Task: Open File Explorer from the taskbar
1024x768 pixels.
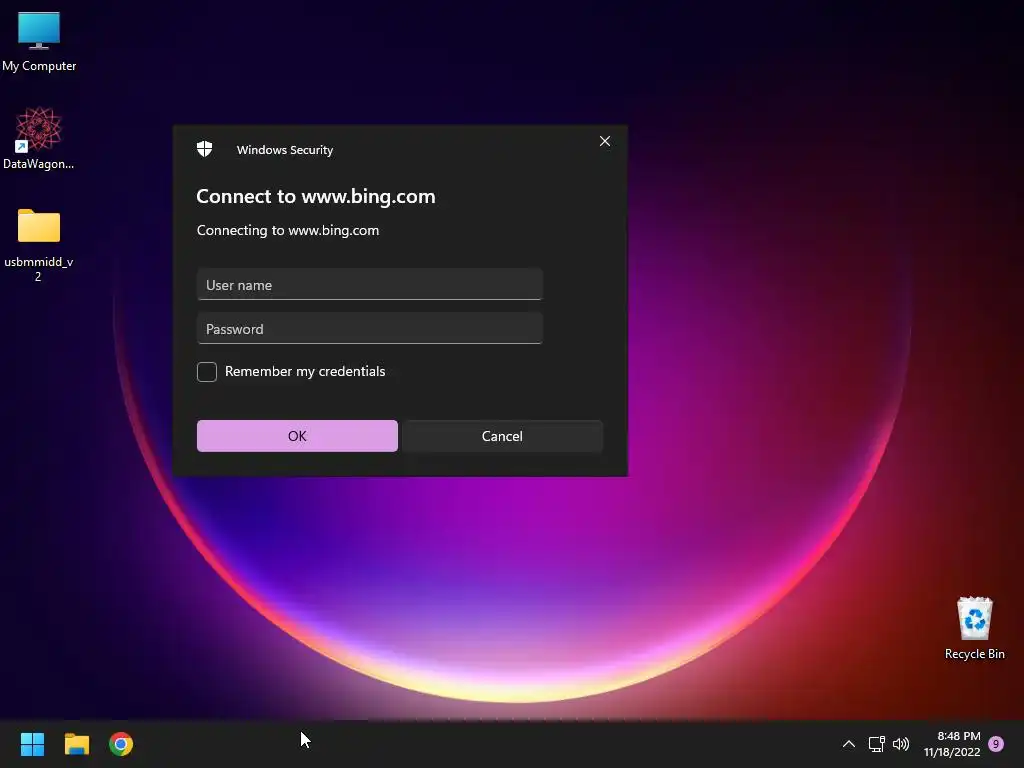Action: click(x=76, y=744)
